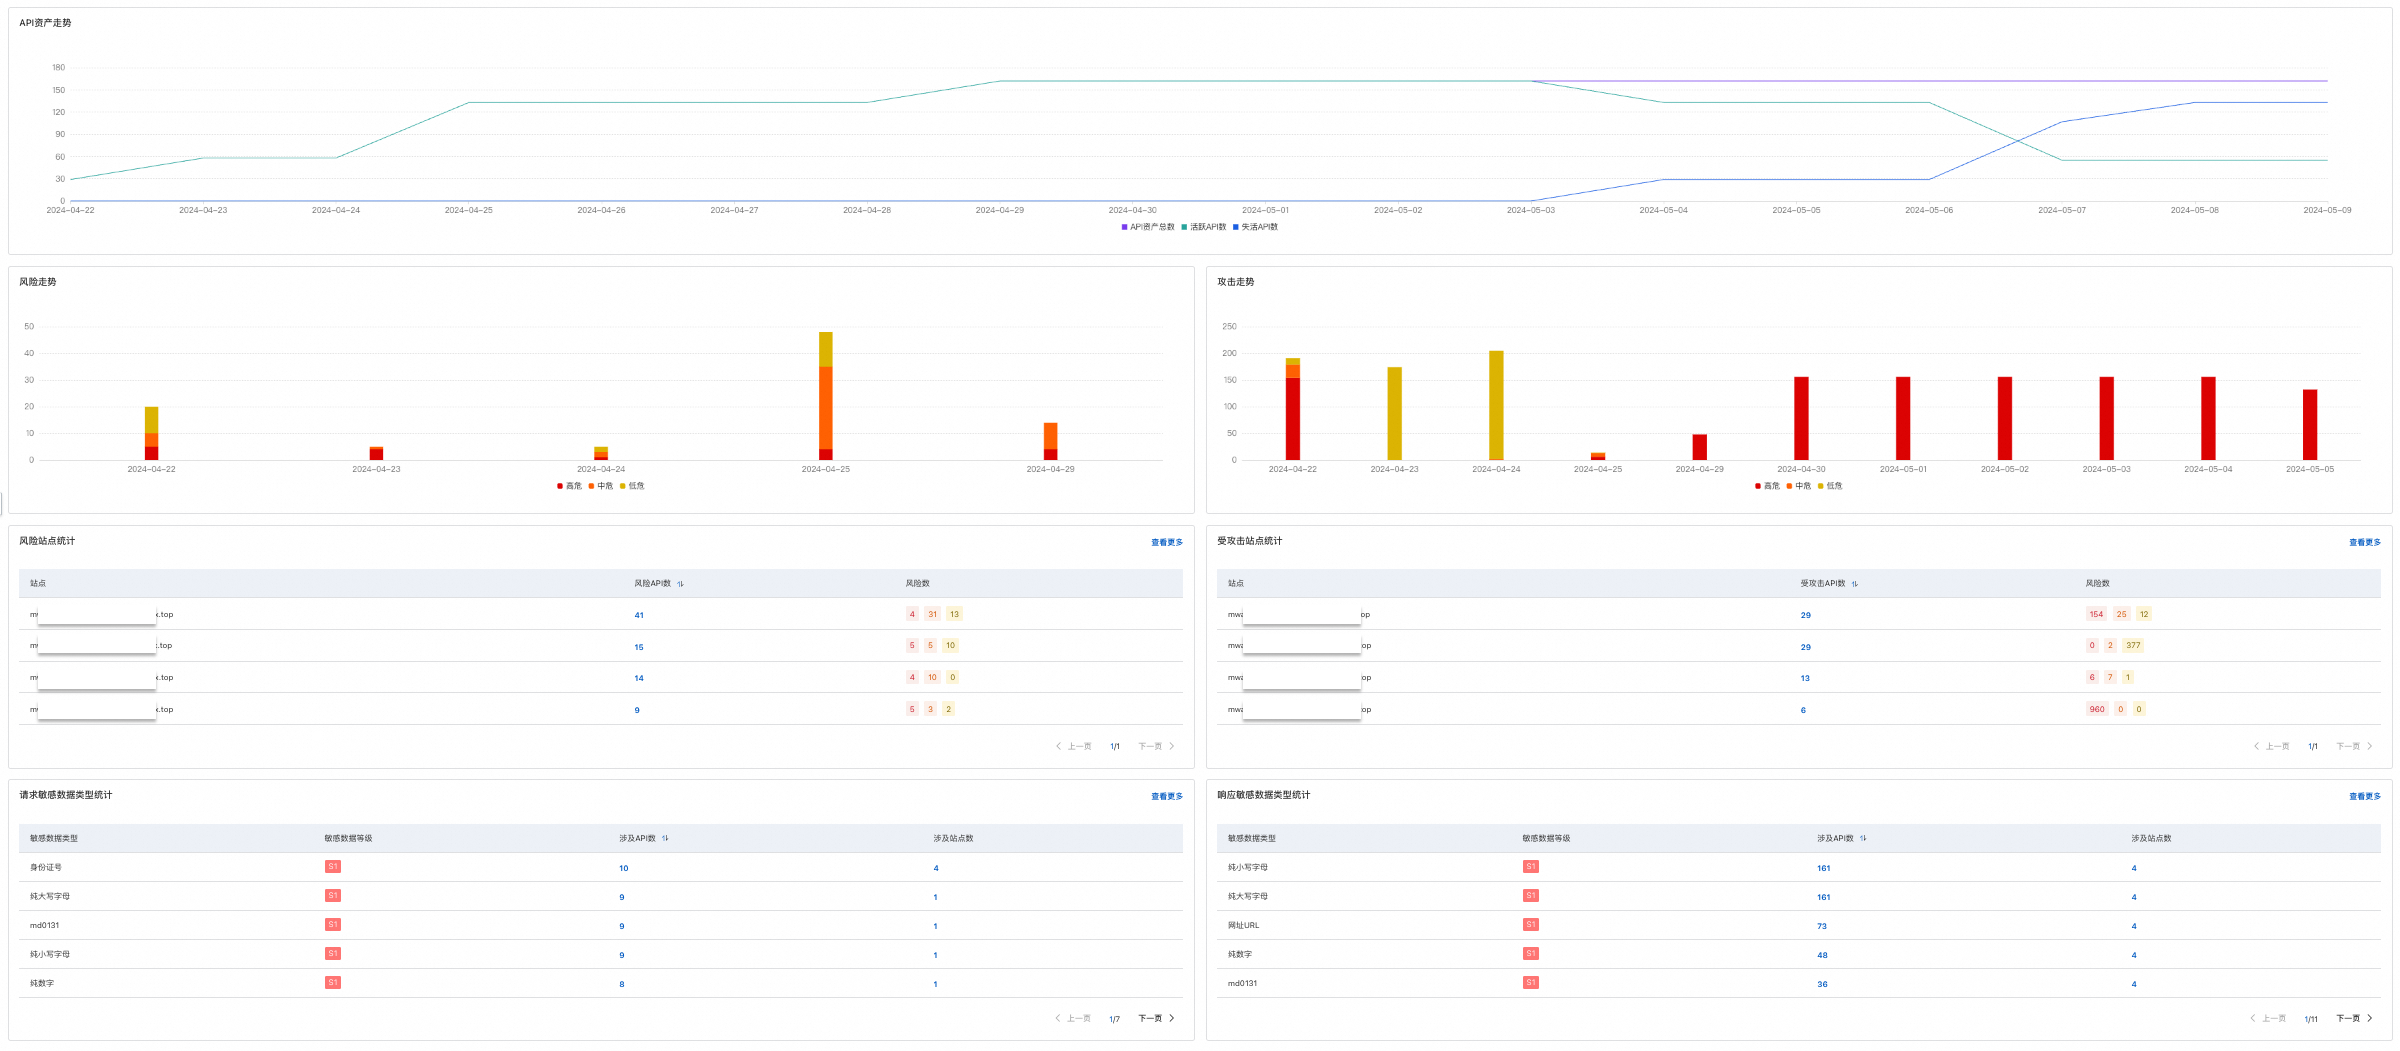2400x1051 pixels.
Task: Toggle 失活API数 legend in asset trend chart
Action: [x=1255, y=227]
